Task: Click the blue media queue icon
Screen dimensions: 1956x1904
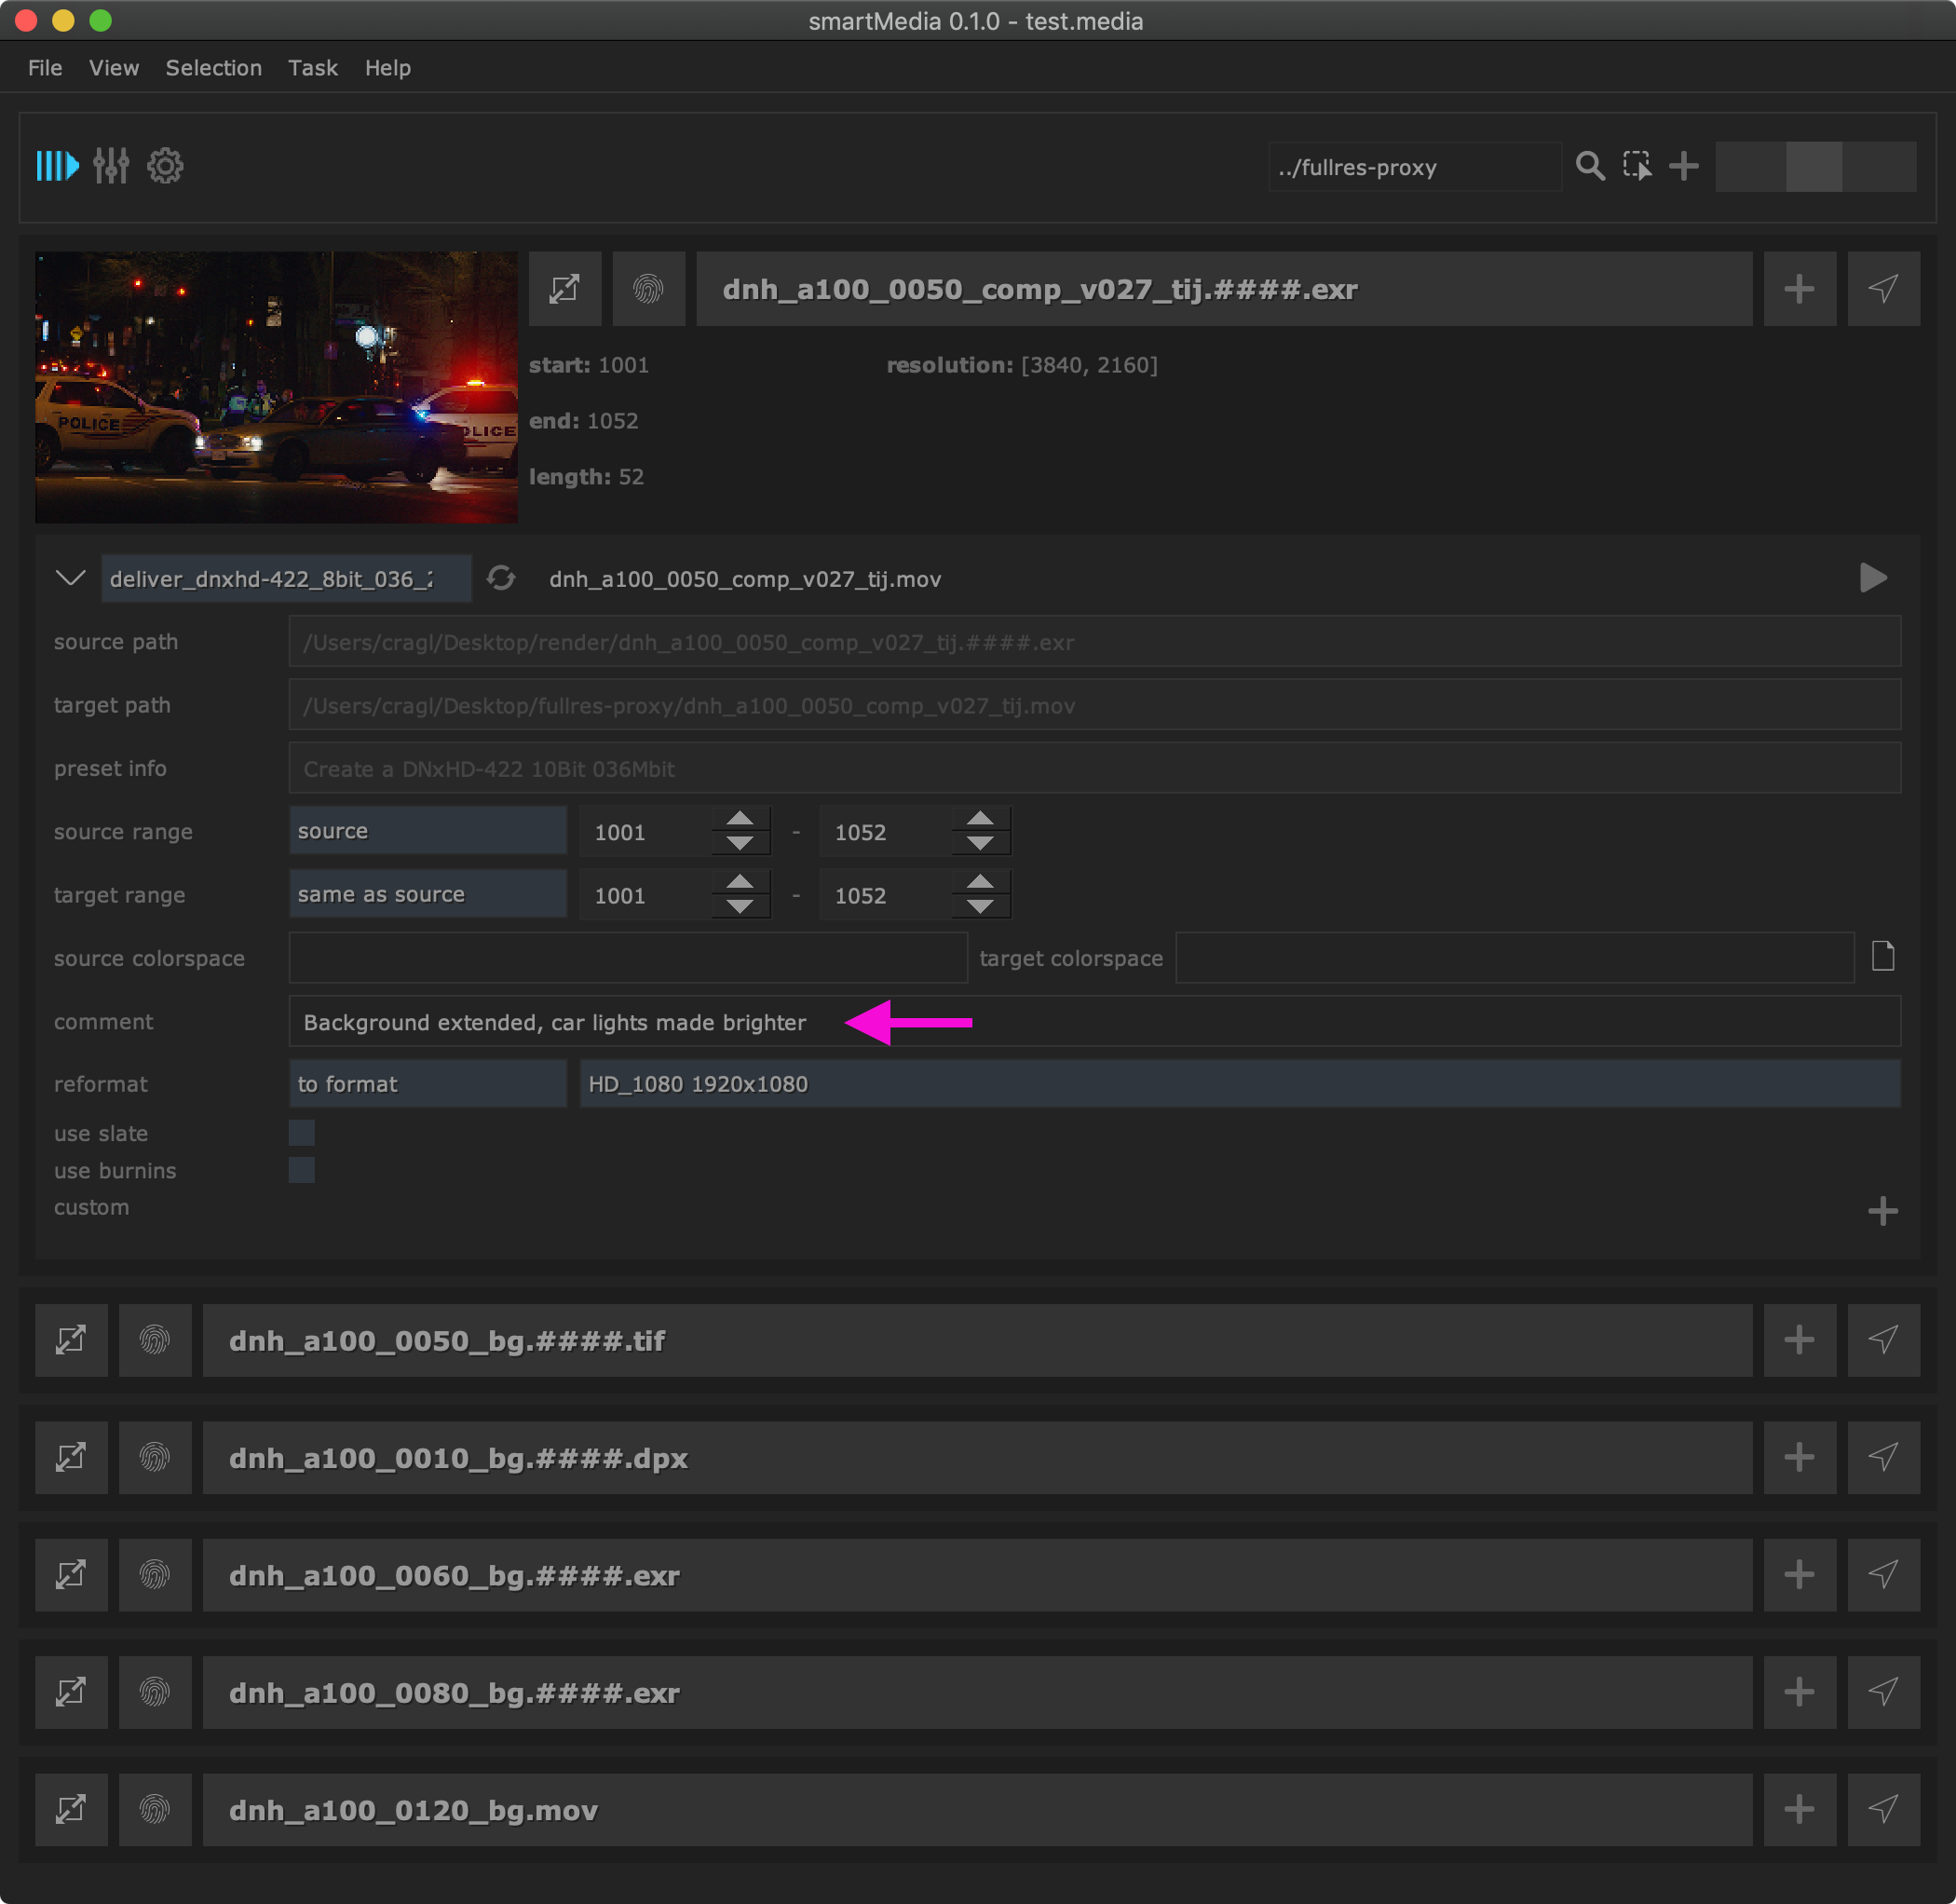Action: click(57, 166)
